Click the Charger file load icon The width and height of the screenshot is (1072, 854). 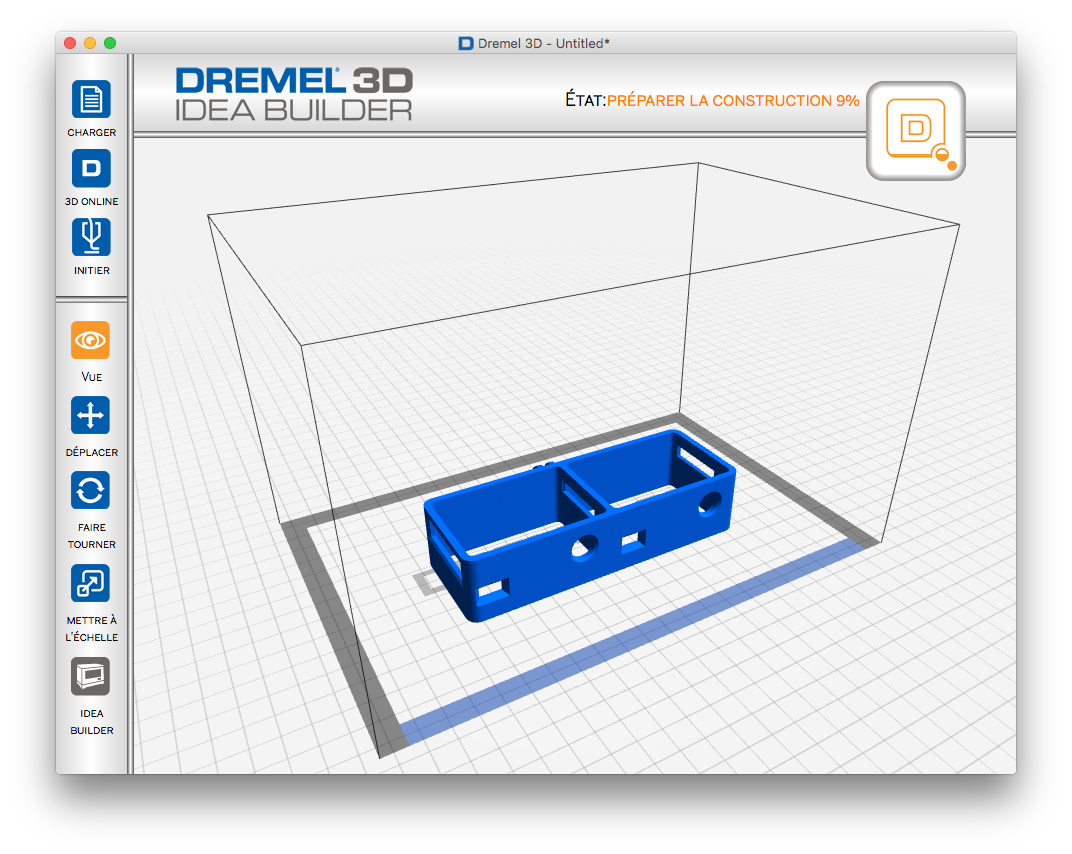point(91,100)
